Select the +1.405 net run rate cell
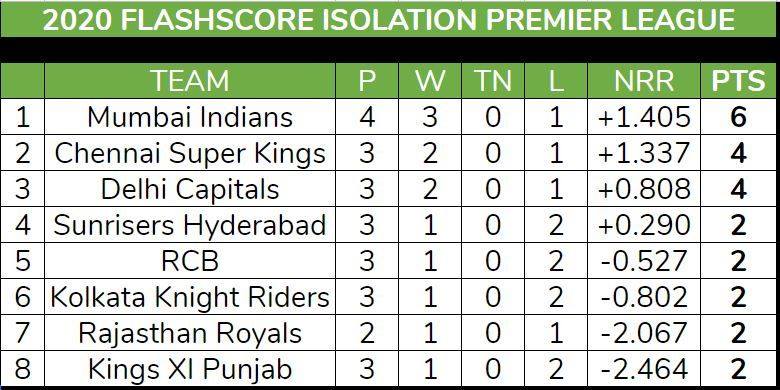 point(644,117)
